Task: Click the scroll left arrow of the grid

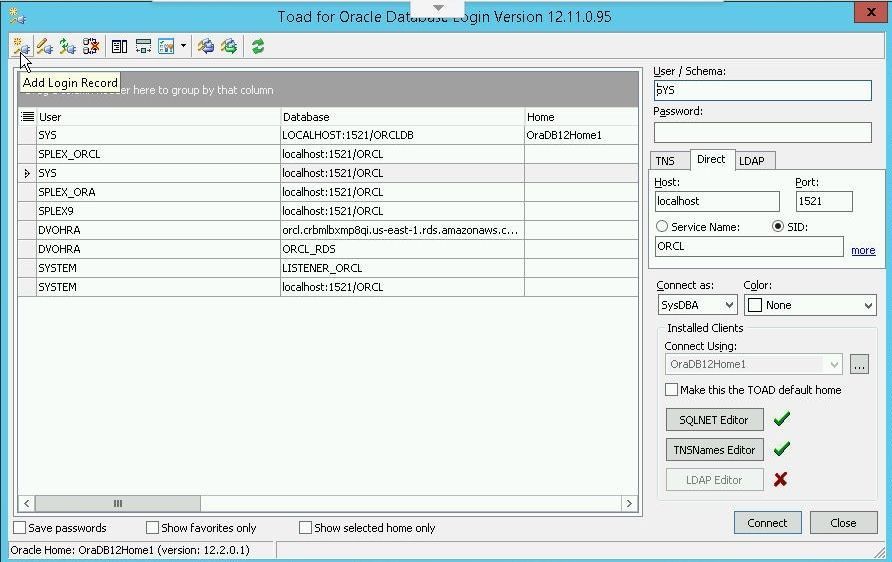Action: coord(27,503)
